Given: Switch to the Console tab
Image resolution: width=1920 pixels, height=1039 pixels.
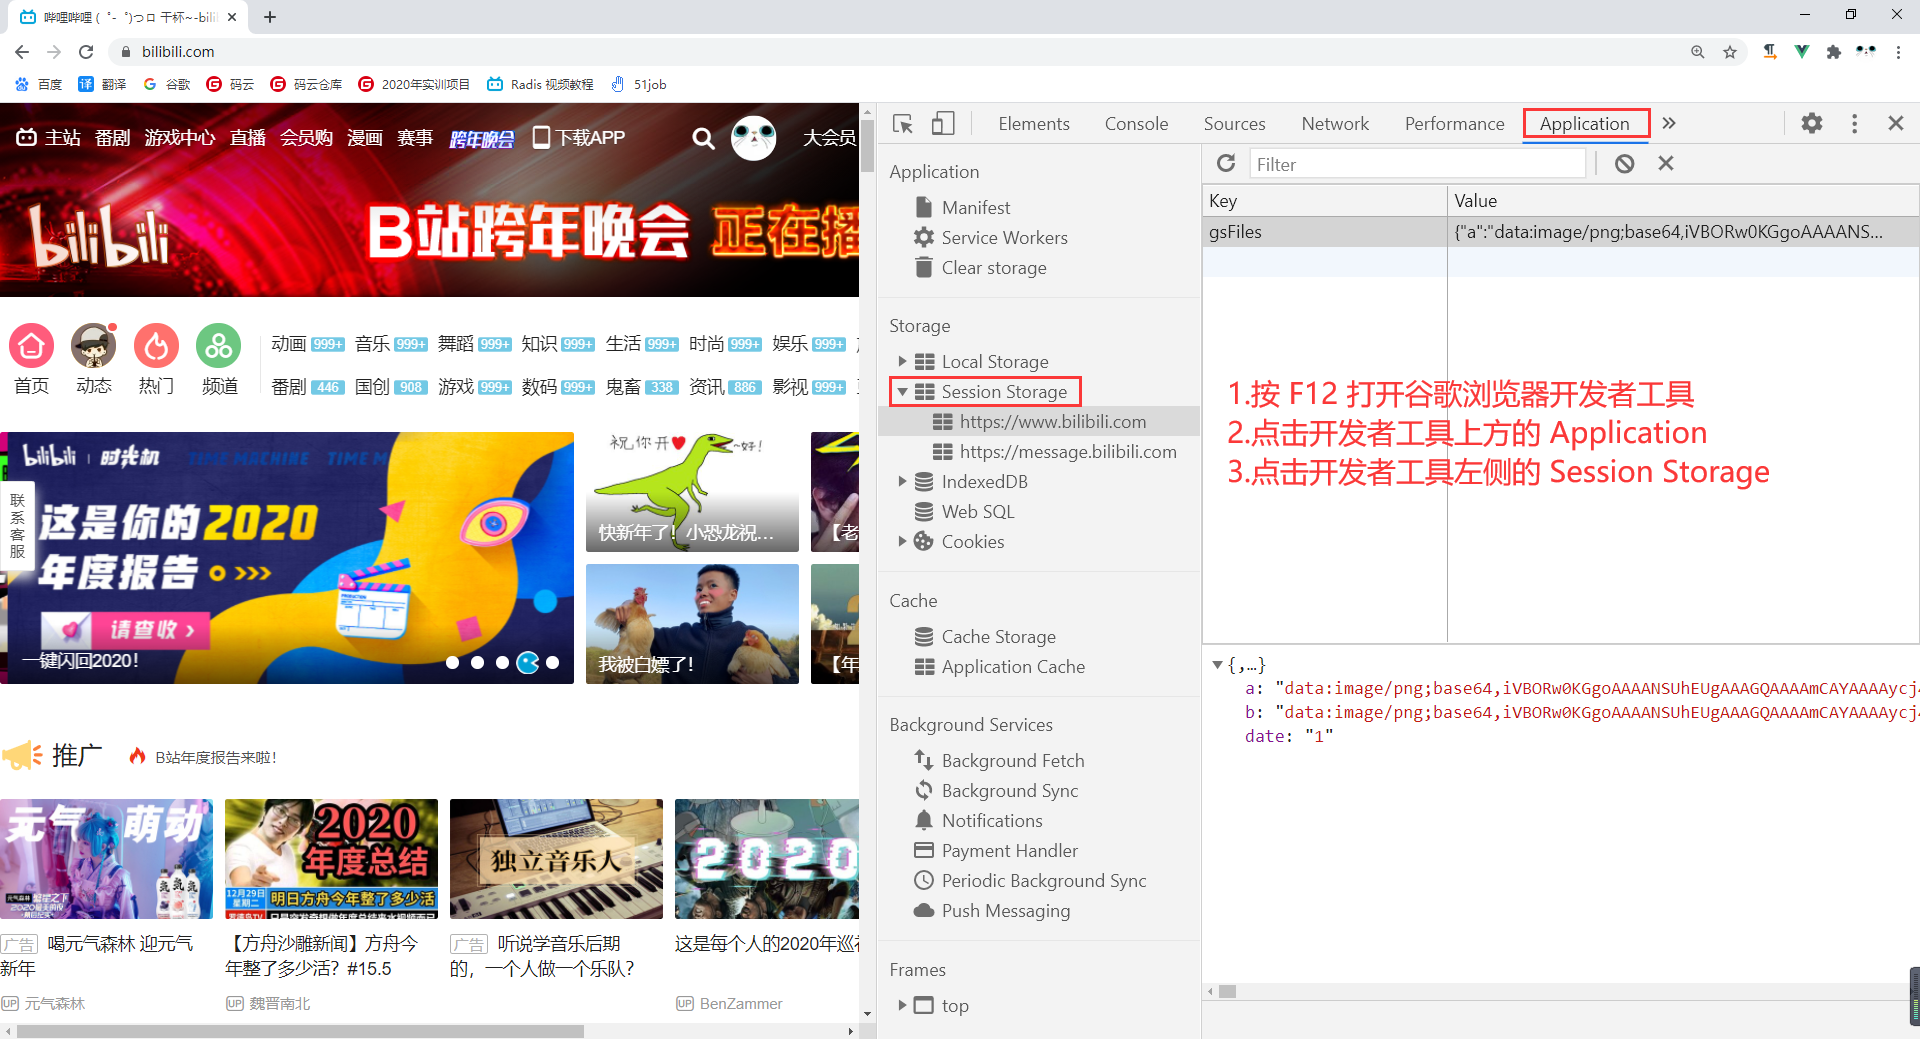Looking at the screenshot, I should pos(1136,123).
